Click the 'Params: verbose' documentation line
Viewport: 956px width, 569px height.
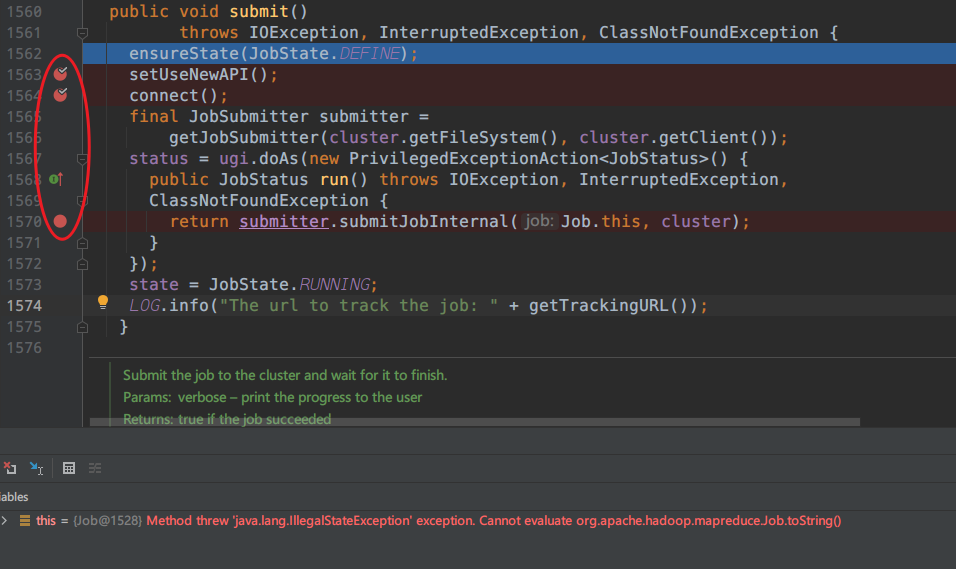point(272,397)
